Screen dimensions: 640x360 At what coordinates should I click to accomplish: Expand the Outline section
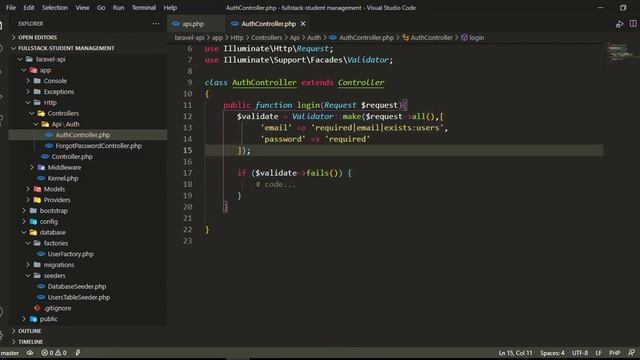[x=29, y=331]
